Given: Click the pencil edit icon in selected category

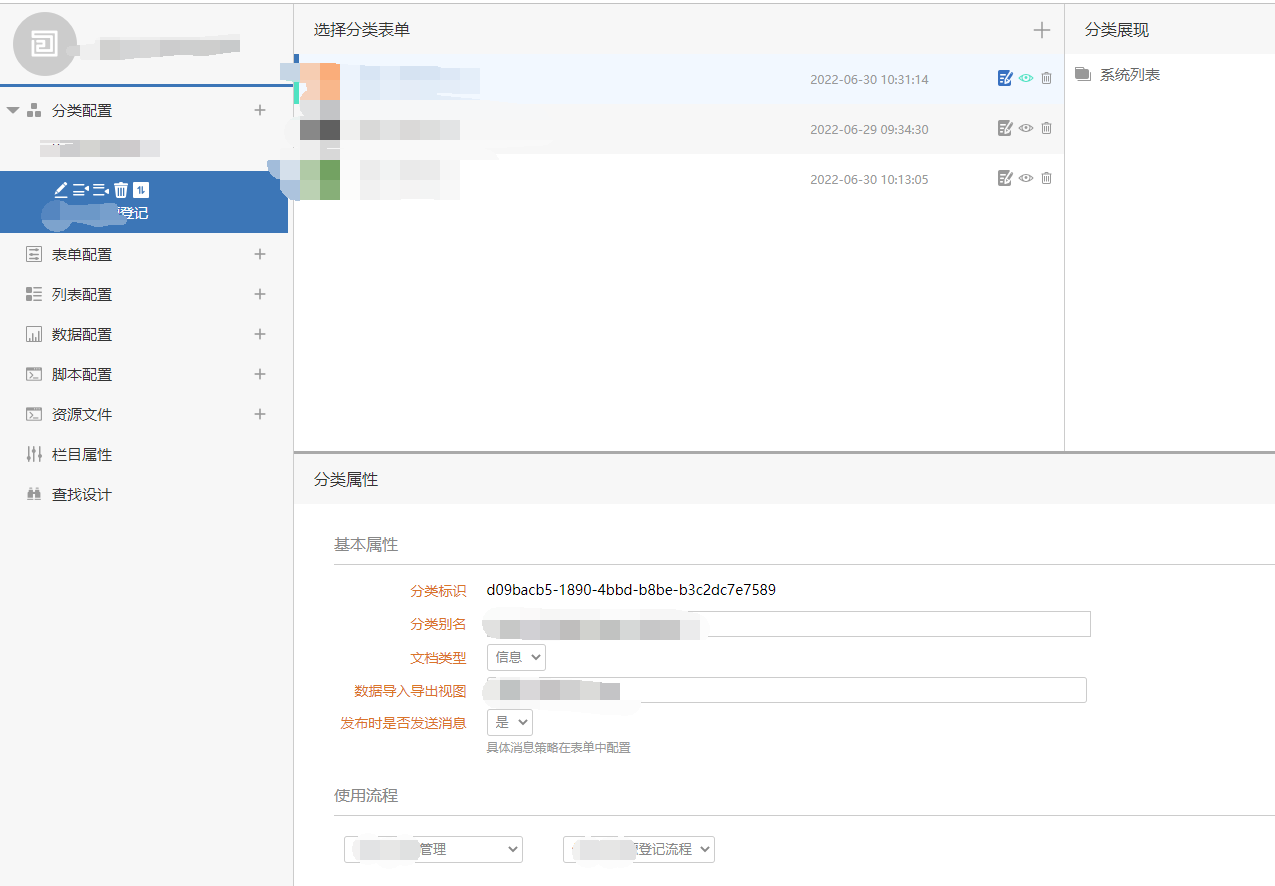Looking at the screenshot, I should coord(61,190).
